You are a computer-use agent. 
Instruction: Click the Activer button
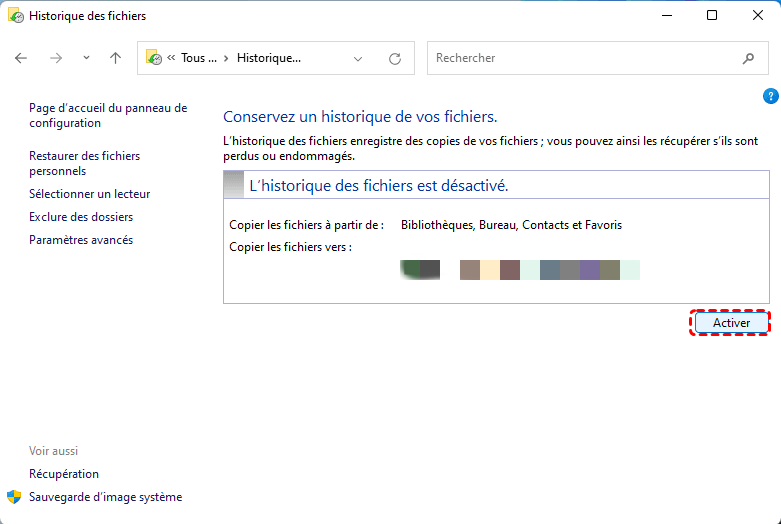(x=730, y=323)
